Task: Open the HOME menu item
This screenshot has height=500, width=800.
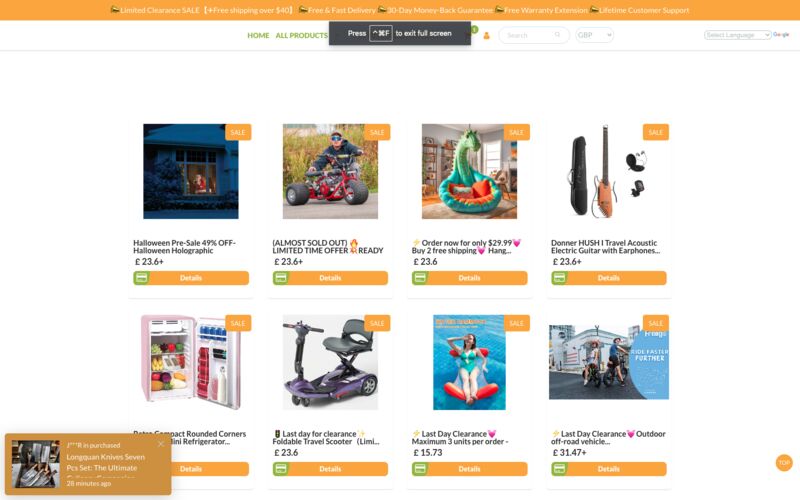Action: tap(258, 35)
